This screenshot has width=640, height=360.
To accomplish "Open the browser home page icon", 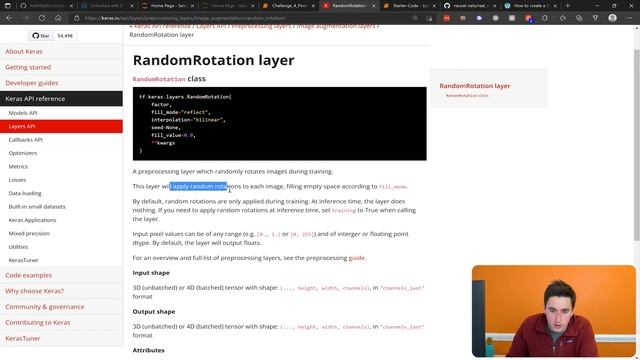I will pyautogui.click(x=58, y=18).
